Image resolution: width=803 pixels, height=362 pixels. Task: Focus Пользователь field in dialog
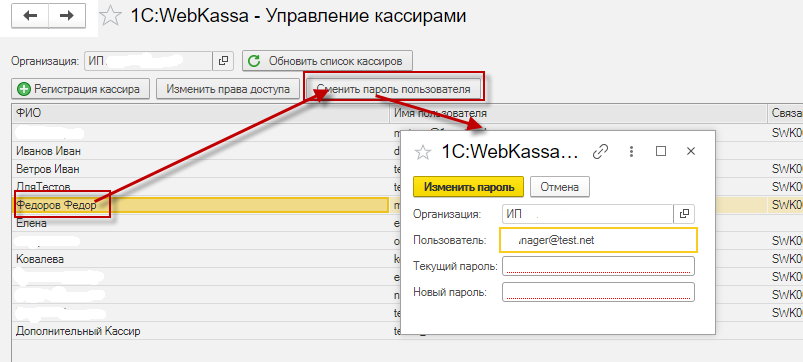pos(598,240)
